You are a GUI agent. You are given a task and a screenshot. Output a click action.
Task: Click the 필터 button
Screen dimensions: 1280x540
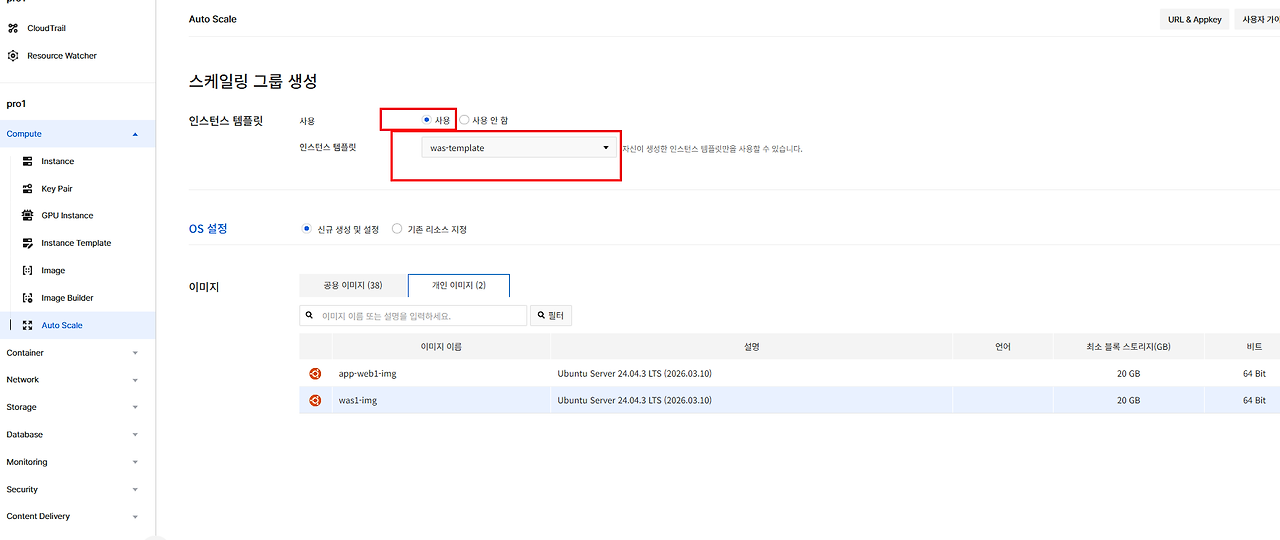551,316
